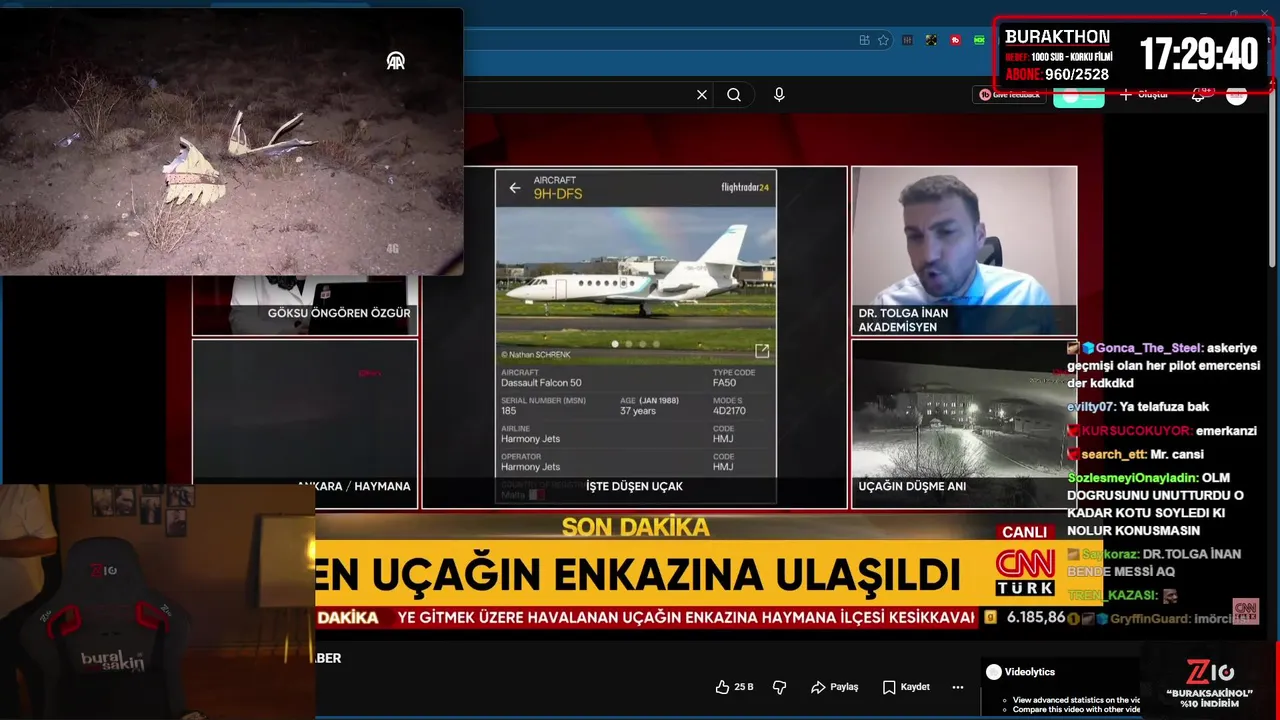
Task: Click the wreckage footage overlay
Action: point(231,142)
